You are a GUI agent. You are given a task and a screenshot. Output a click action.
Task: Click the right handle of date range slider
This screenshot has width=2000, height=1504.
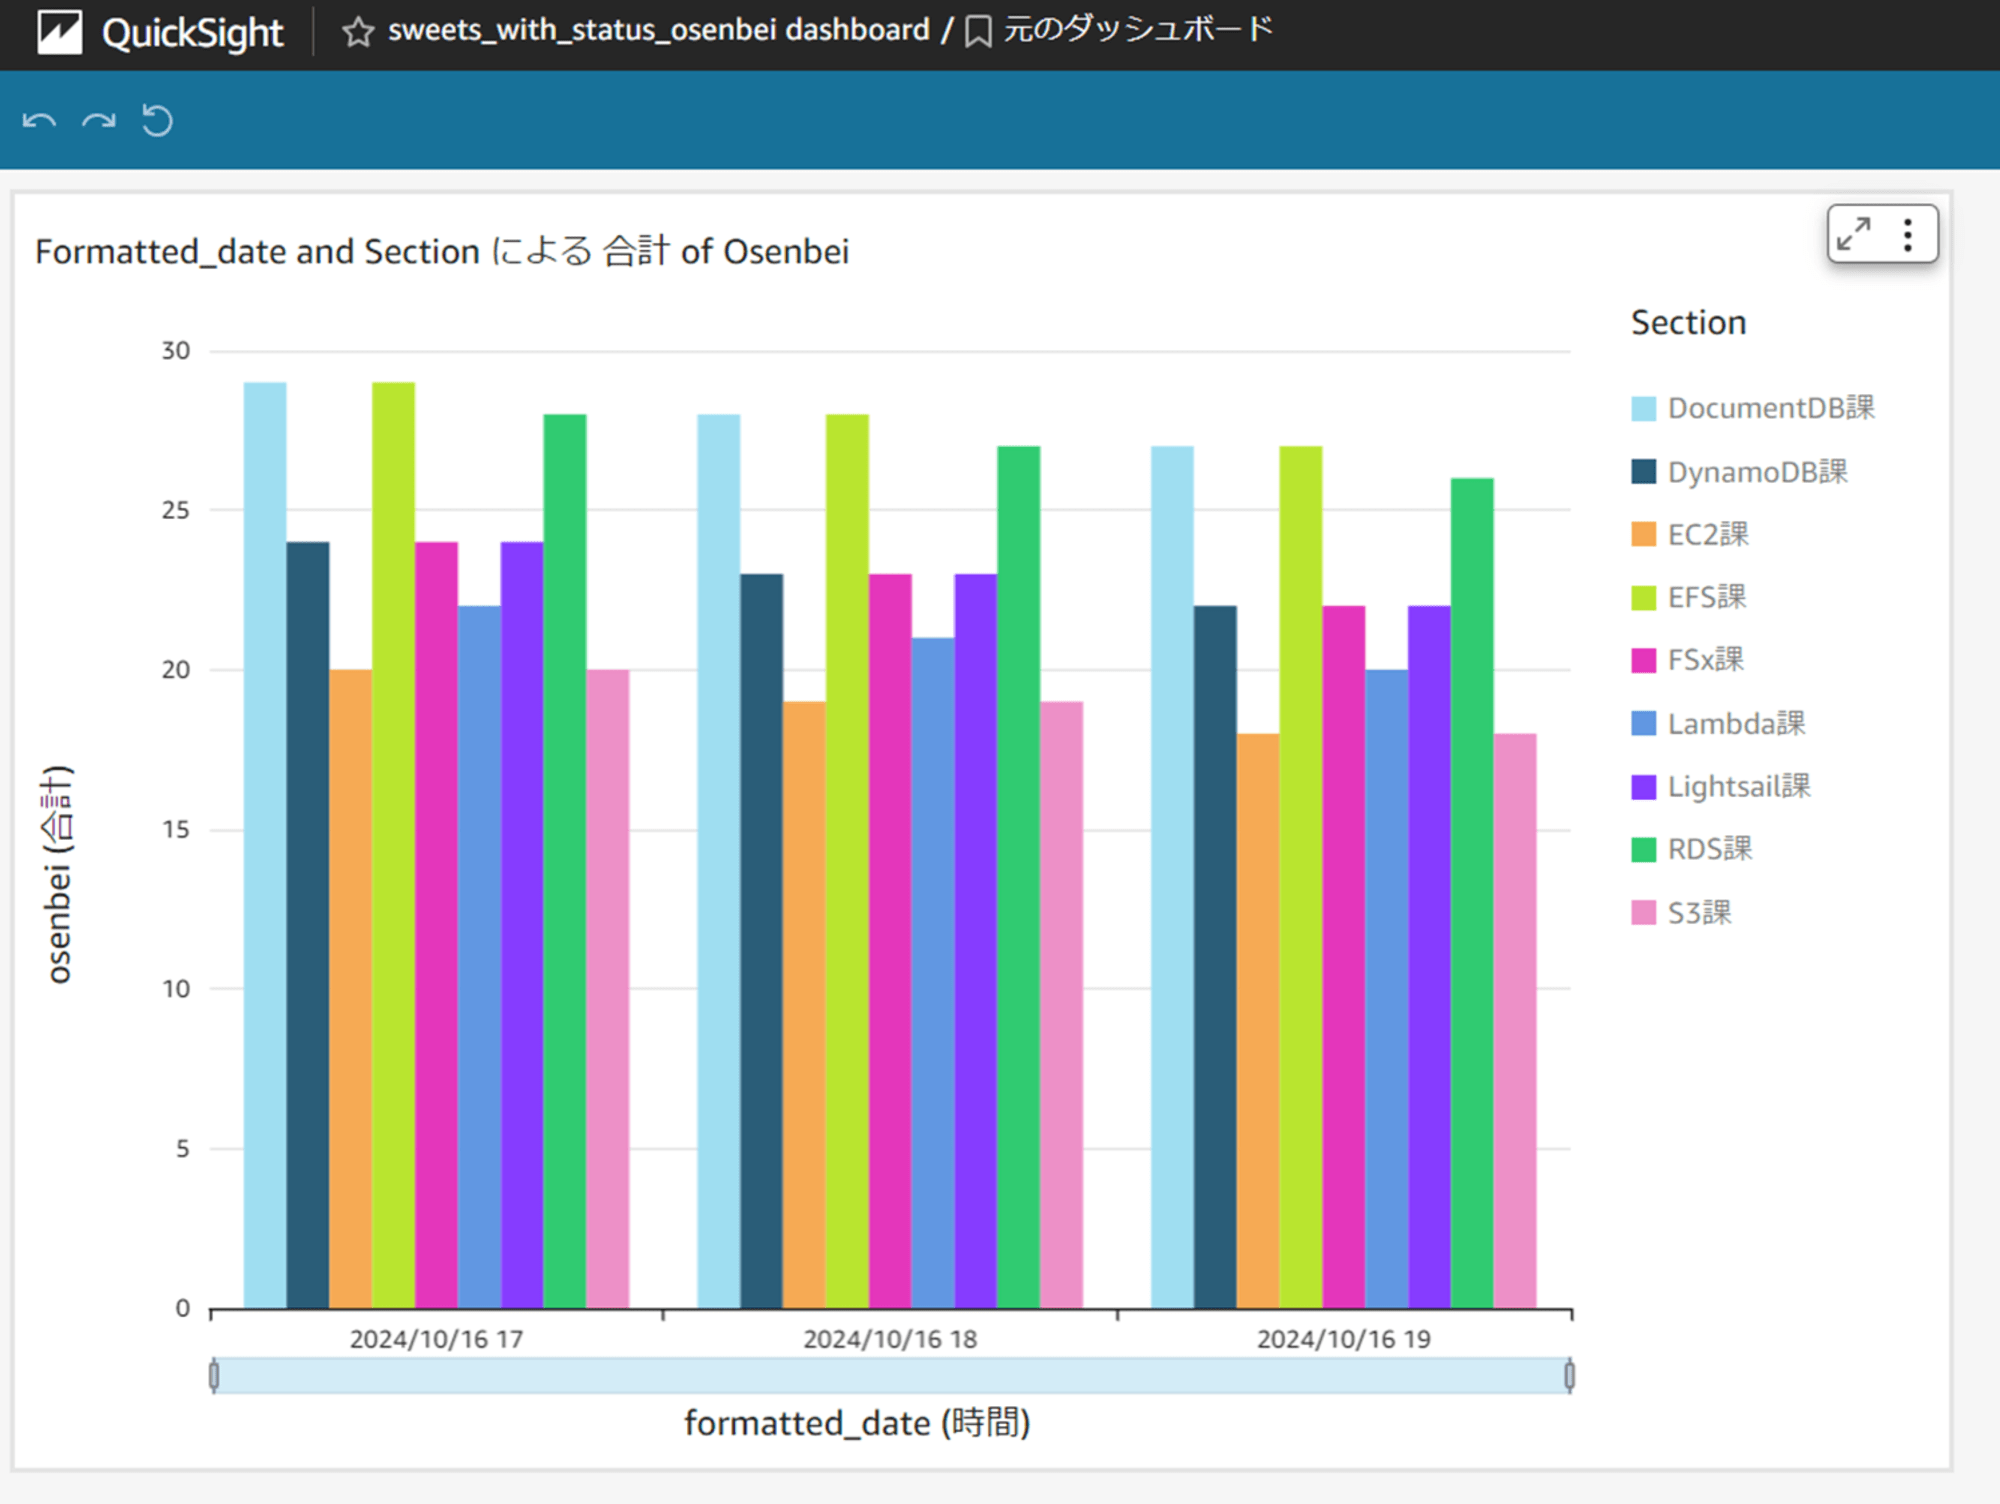pos(1569,1376)
